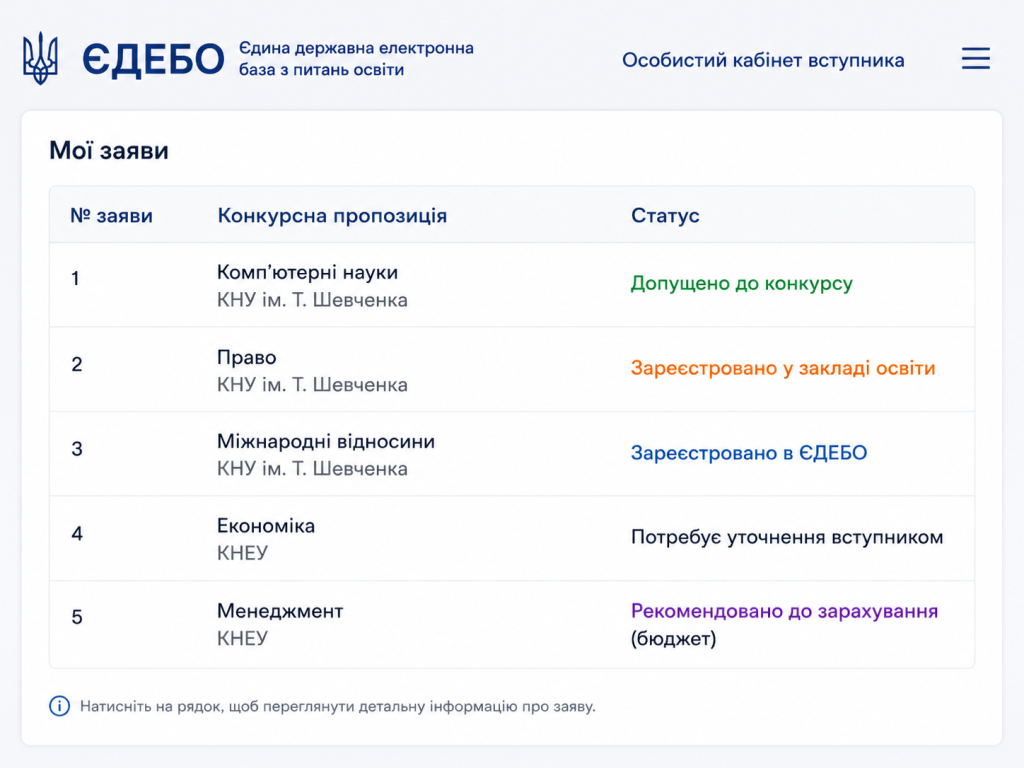Click КНУ ім. Т. Шевченка under Право
The width and height of the screenshot is (1024, 768).
pos(312,385)
